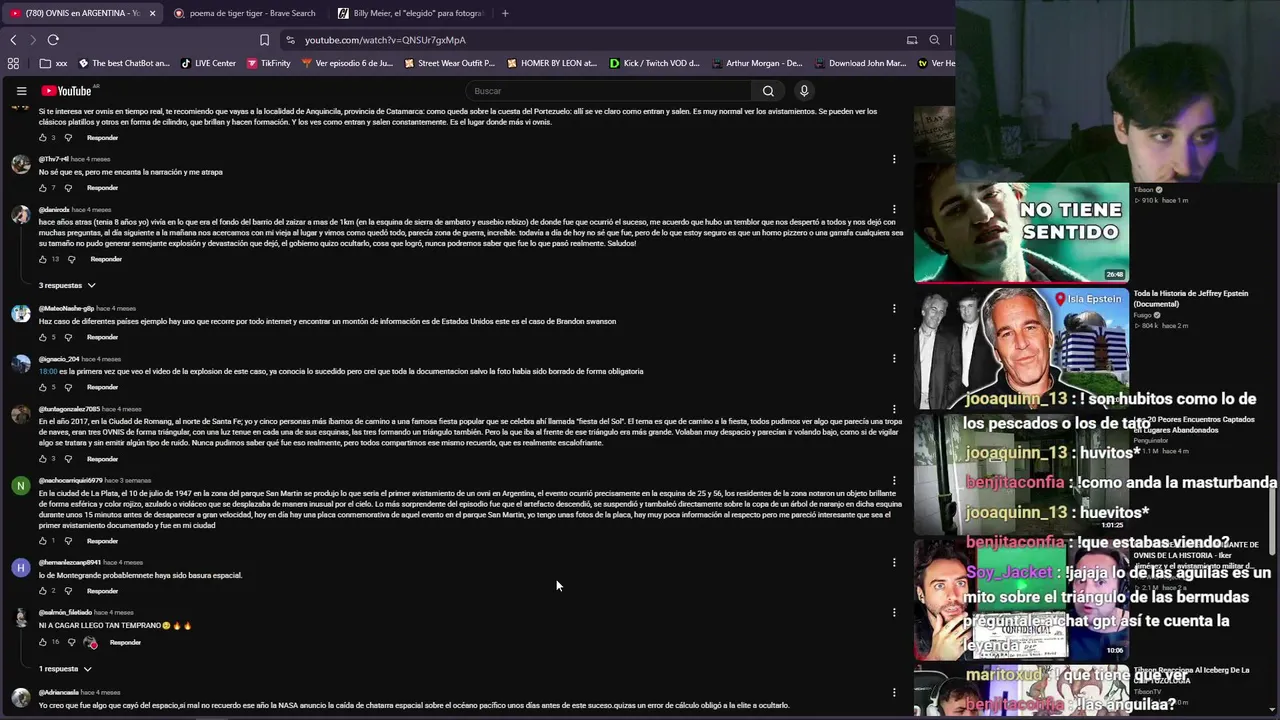Image resolution: width=1280 pixels, height=720 pixels.
Task: Open options menu for @nachocarriquiri6979 comment
Action: (894, 481)
